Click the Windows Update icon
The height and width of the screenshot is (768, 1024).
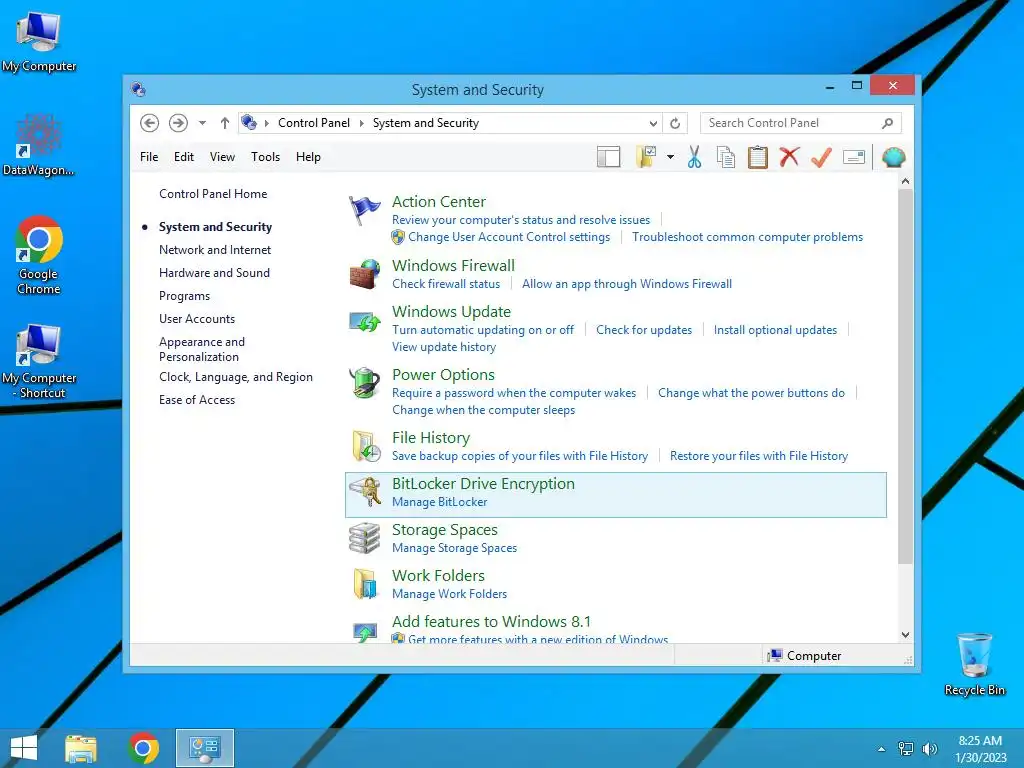point(364,321)
